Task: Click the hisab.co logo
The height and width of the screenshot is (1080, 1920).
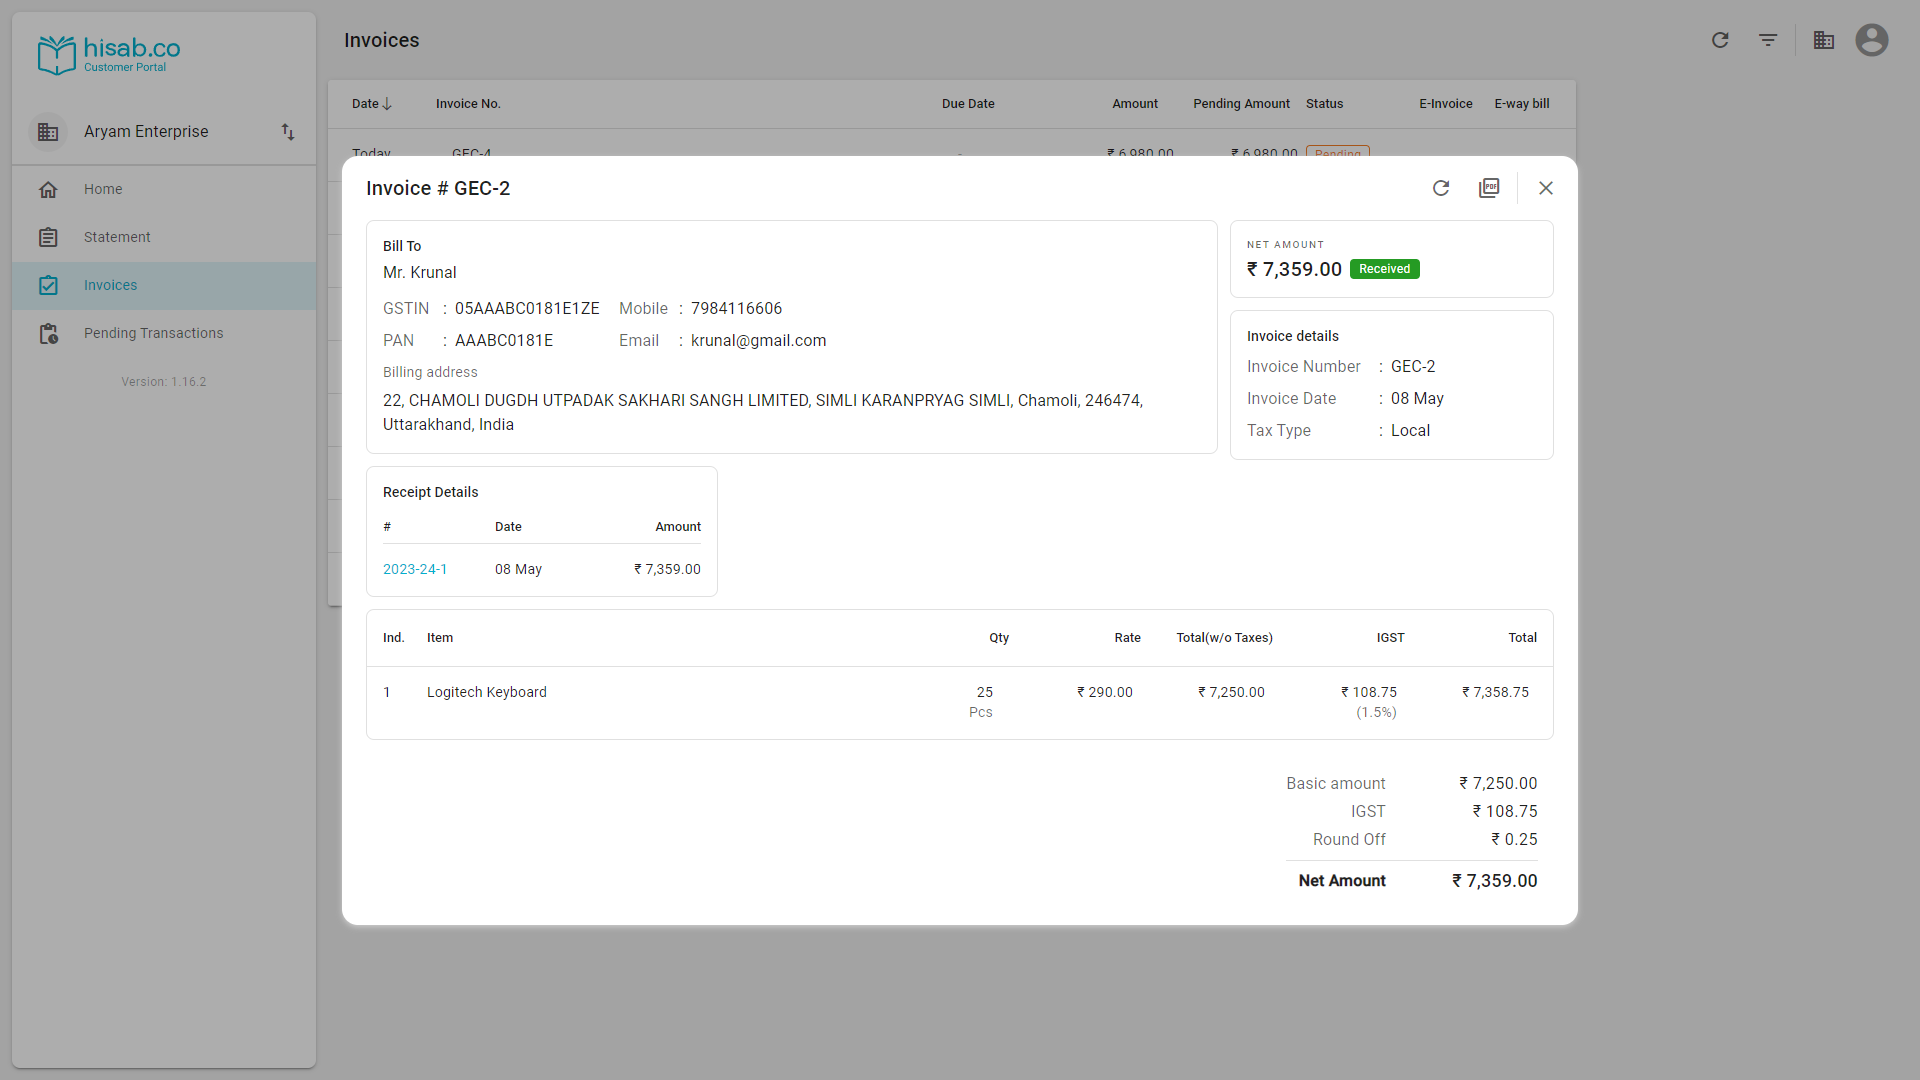Action: click(109, 54)
